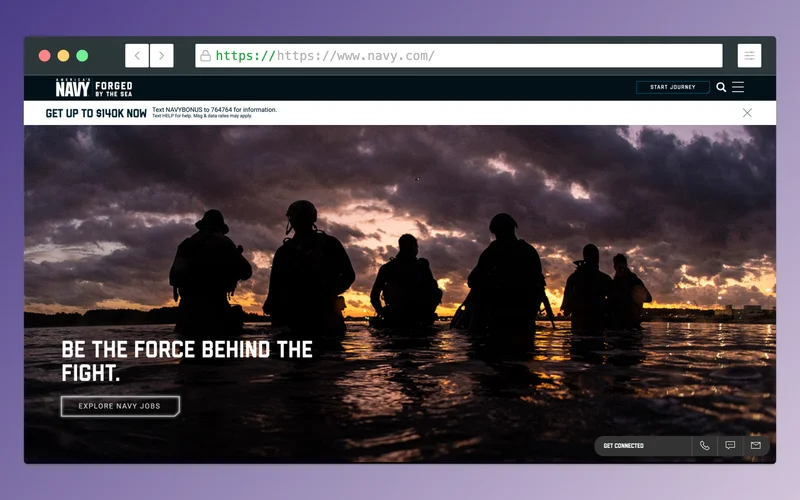Open browser settings sliders icon
This screenshot has width=800, height=500.
(x=749, y=56)
